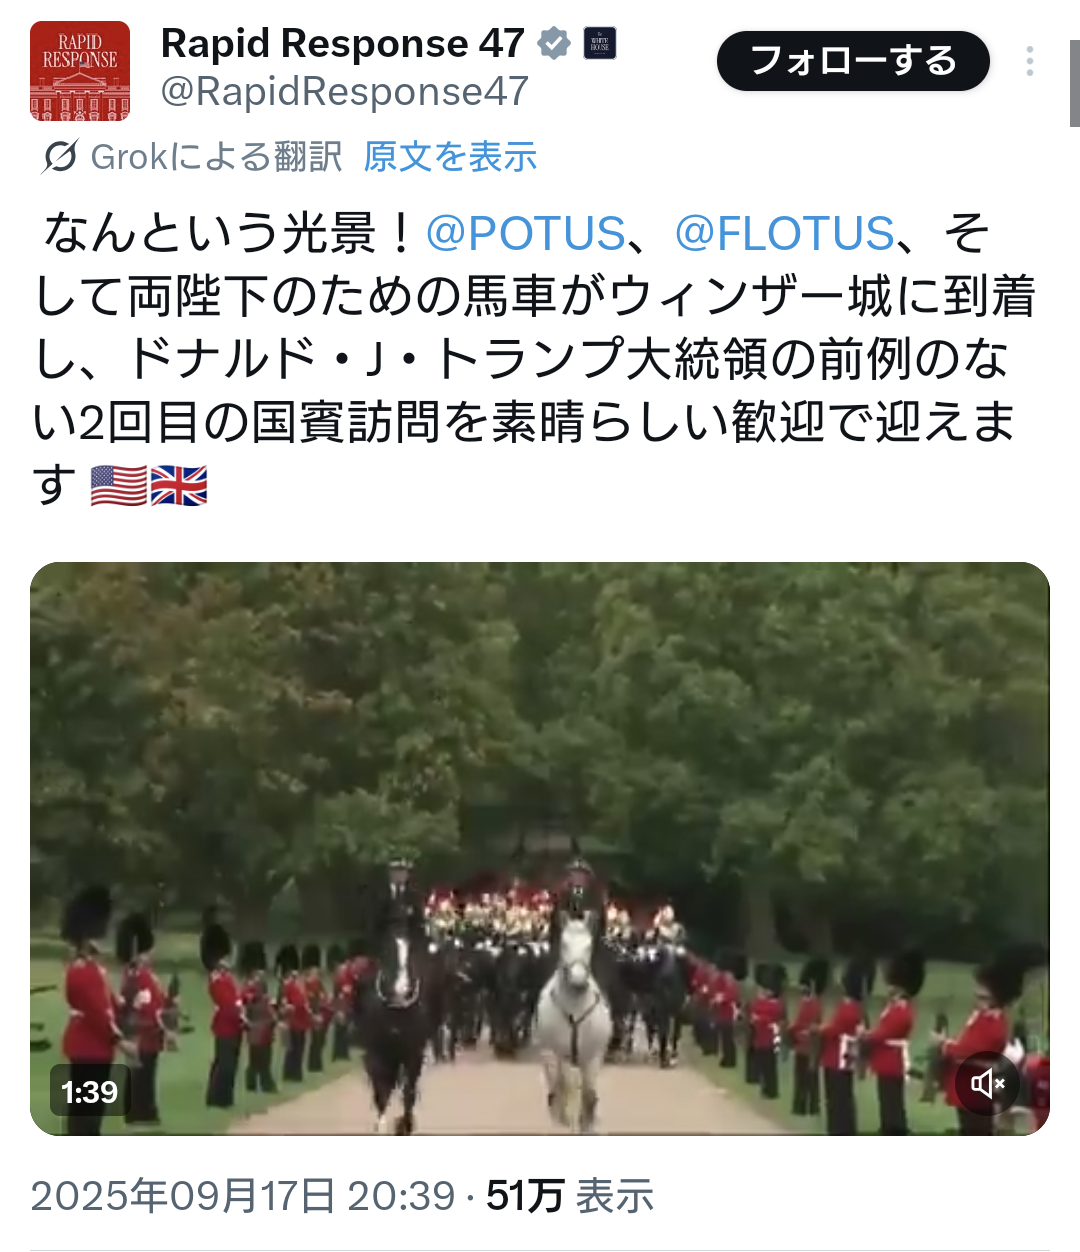The width and height of the screenshot is (1080, 1252).
Task: Open the @FLOTUS mention
Action: [x=785, y=234]
